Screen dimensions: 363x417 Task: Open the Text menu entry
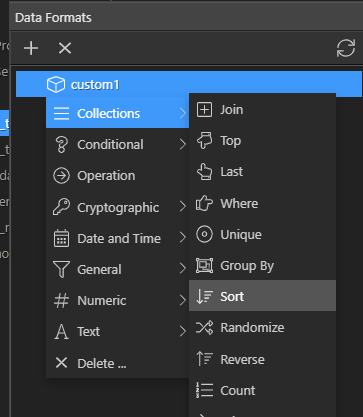tap(117, 331)
